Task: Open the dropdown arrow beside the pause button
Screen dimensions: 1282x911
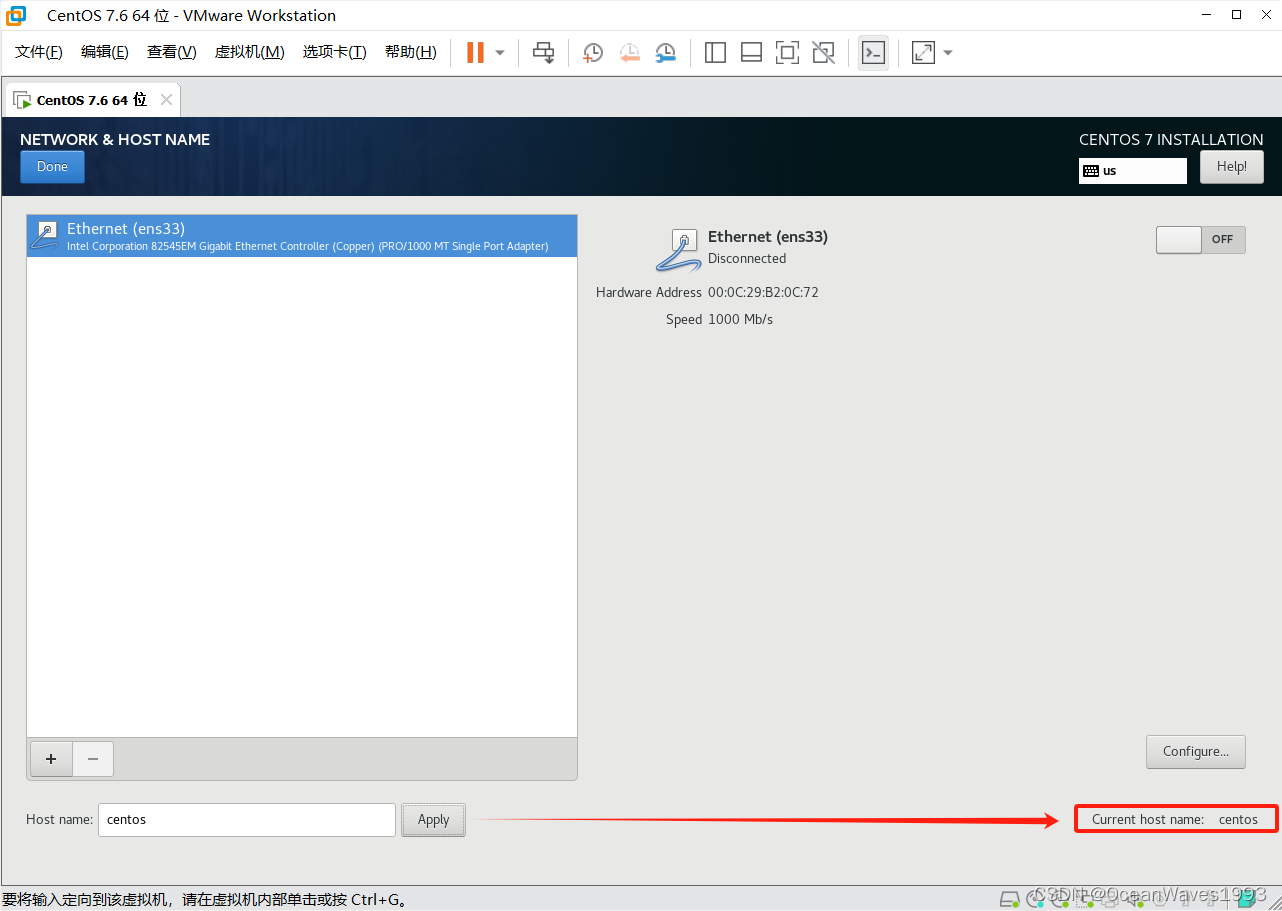Action: (x=500, y=53)
